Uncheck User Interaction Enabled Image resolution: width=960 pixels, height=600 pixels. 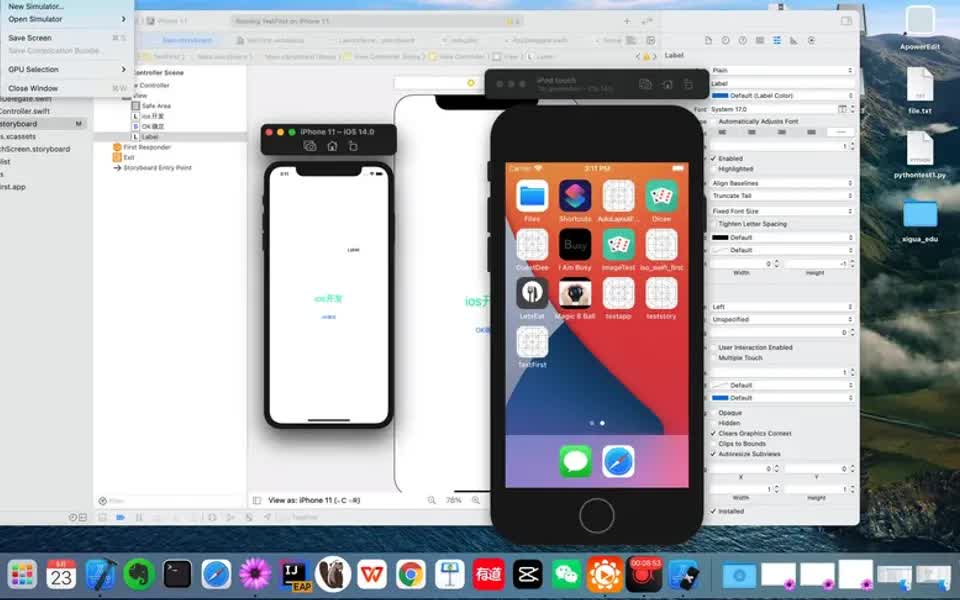pos(713,346)
